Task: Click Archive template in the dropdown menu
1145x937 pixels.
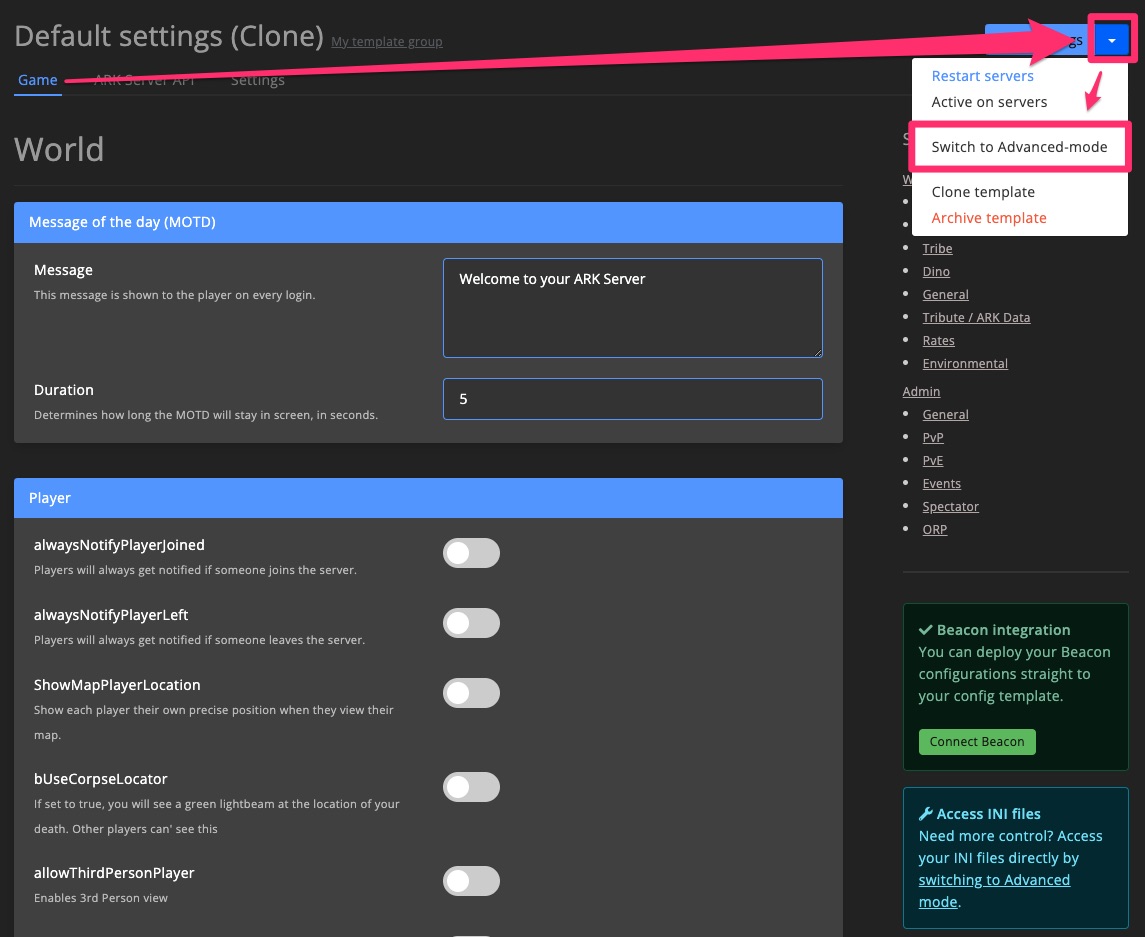Action: coord(988,217)
